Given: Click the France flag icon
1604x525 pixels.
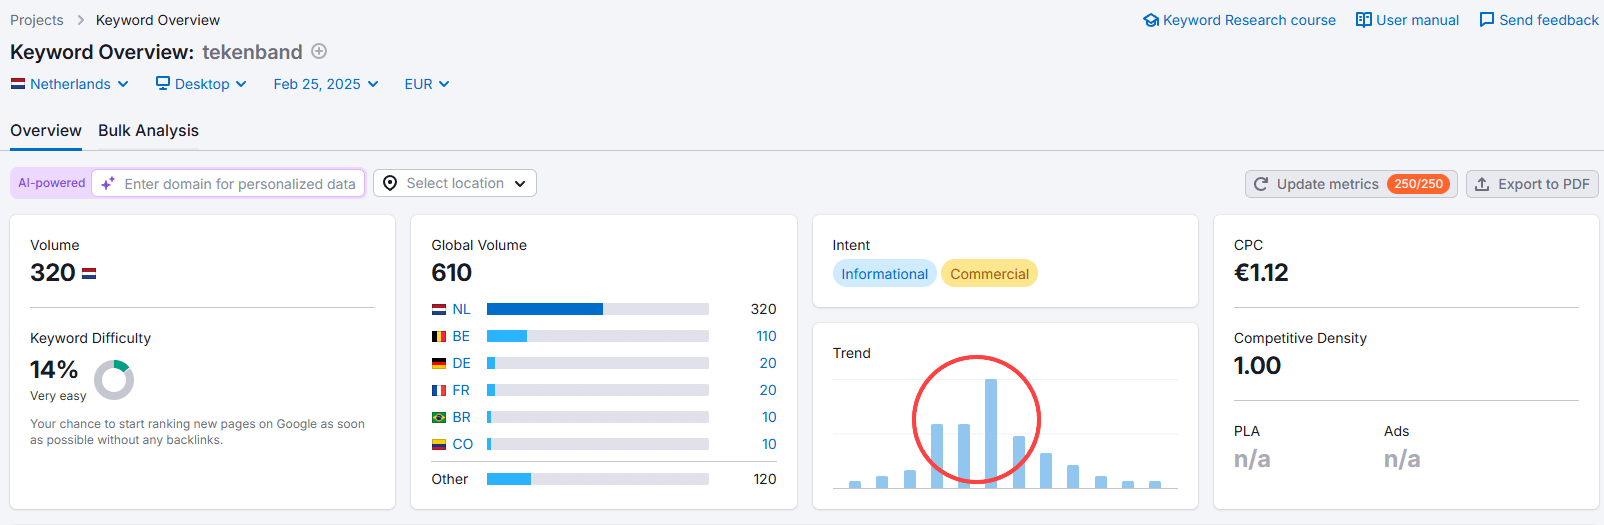Looking at the screenshot, I should click(439, 390).
